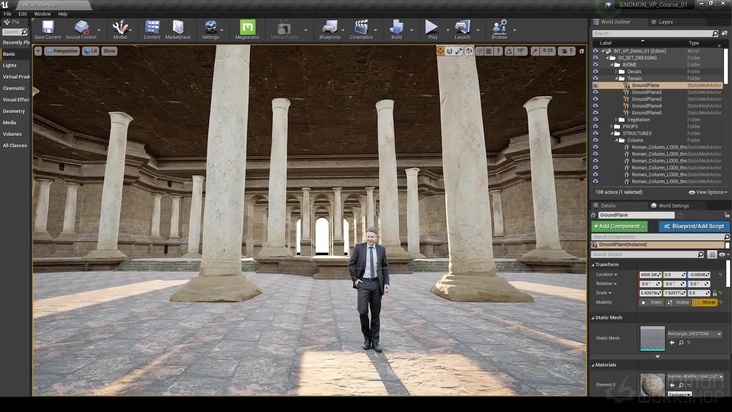
Task: Open the Content browser icon
Action: pos(152,27)
